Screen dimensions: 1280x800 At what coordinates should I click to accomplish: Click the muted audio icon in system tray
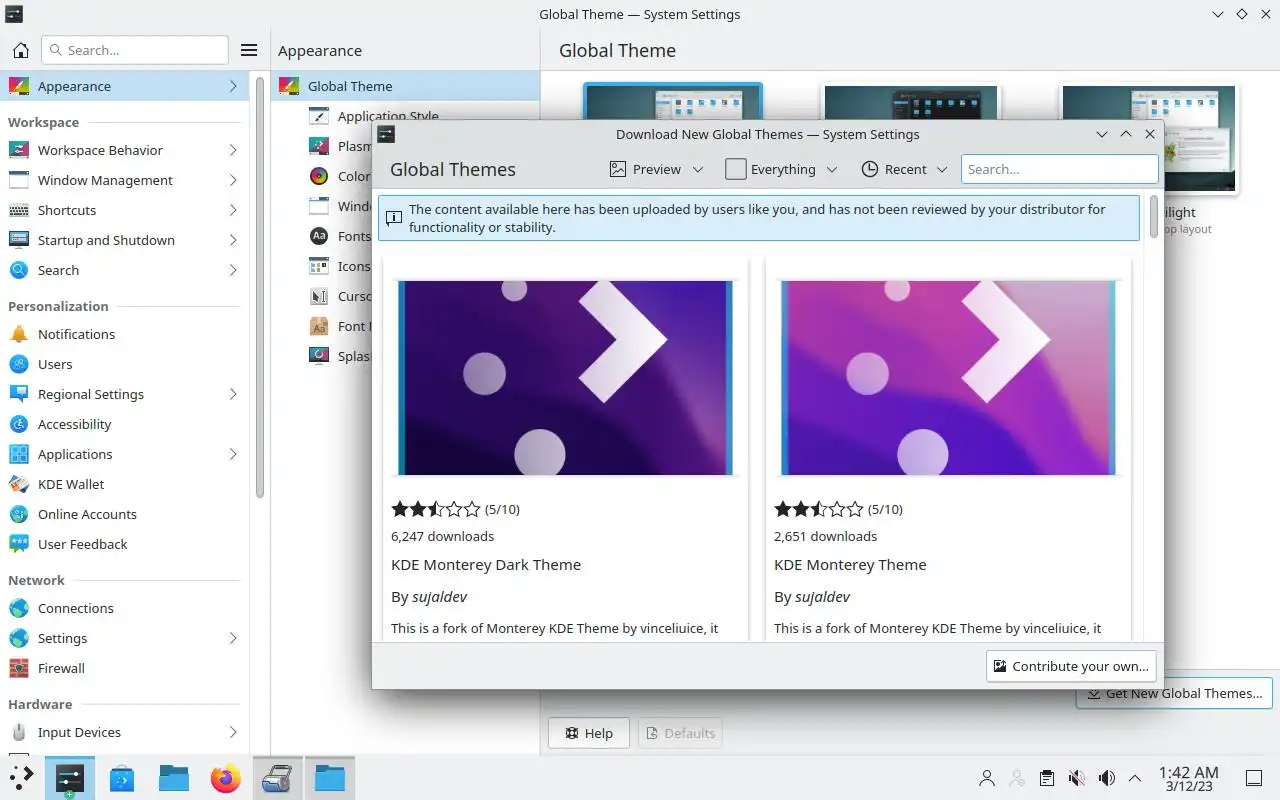[1076, 778]
